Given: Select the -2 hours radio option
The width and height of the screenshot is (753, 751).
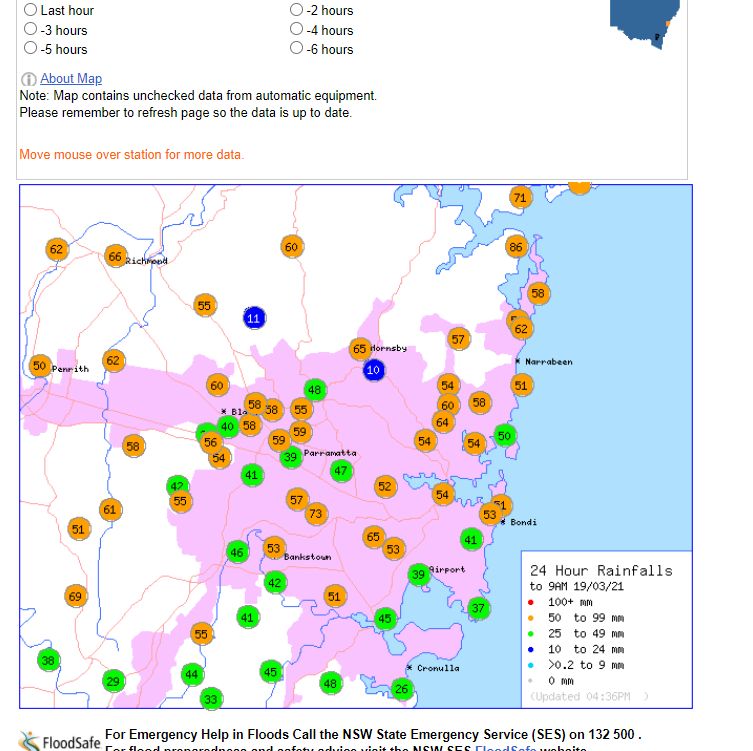Looking at the screenshot, I should pos(296,10).
